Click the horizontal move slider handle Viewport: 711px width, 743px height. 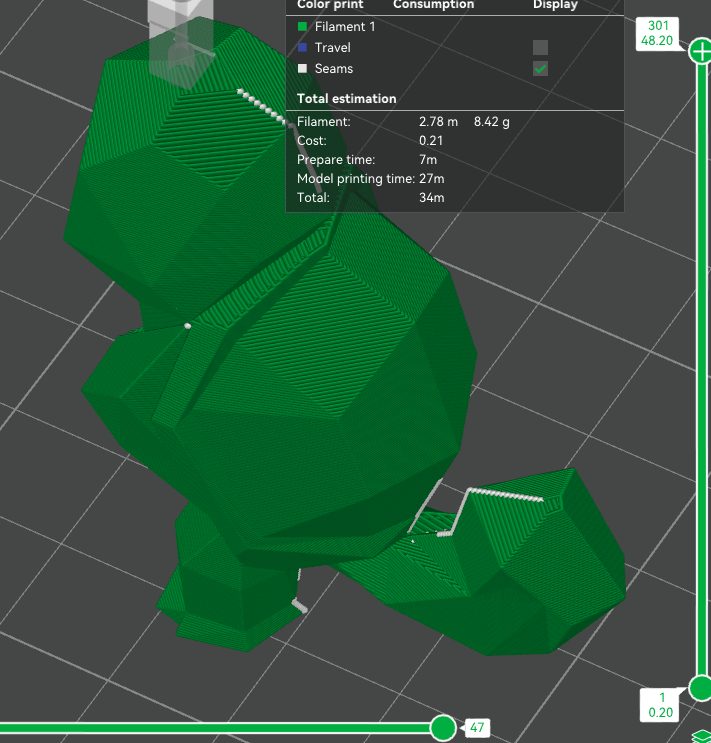442,727
